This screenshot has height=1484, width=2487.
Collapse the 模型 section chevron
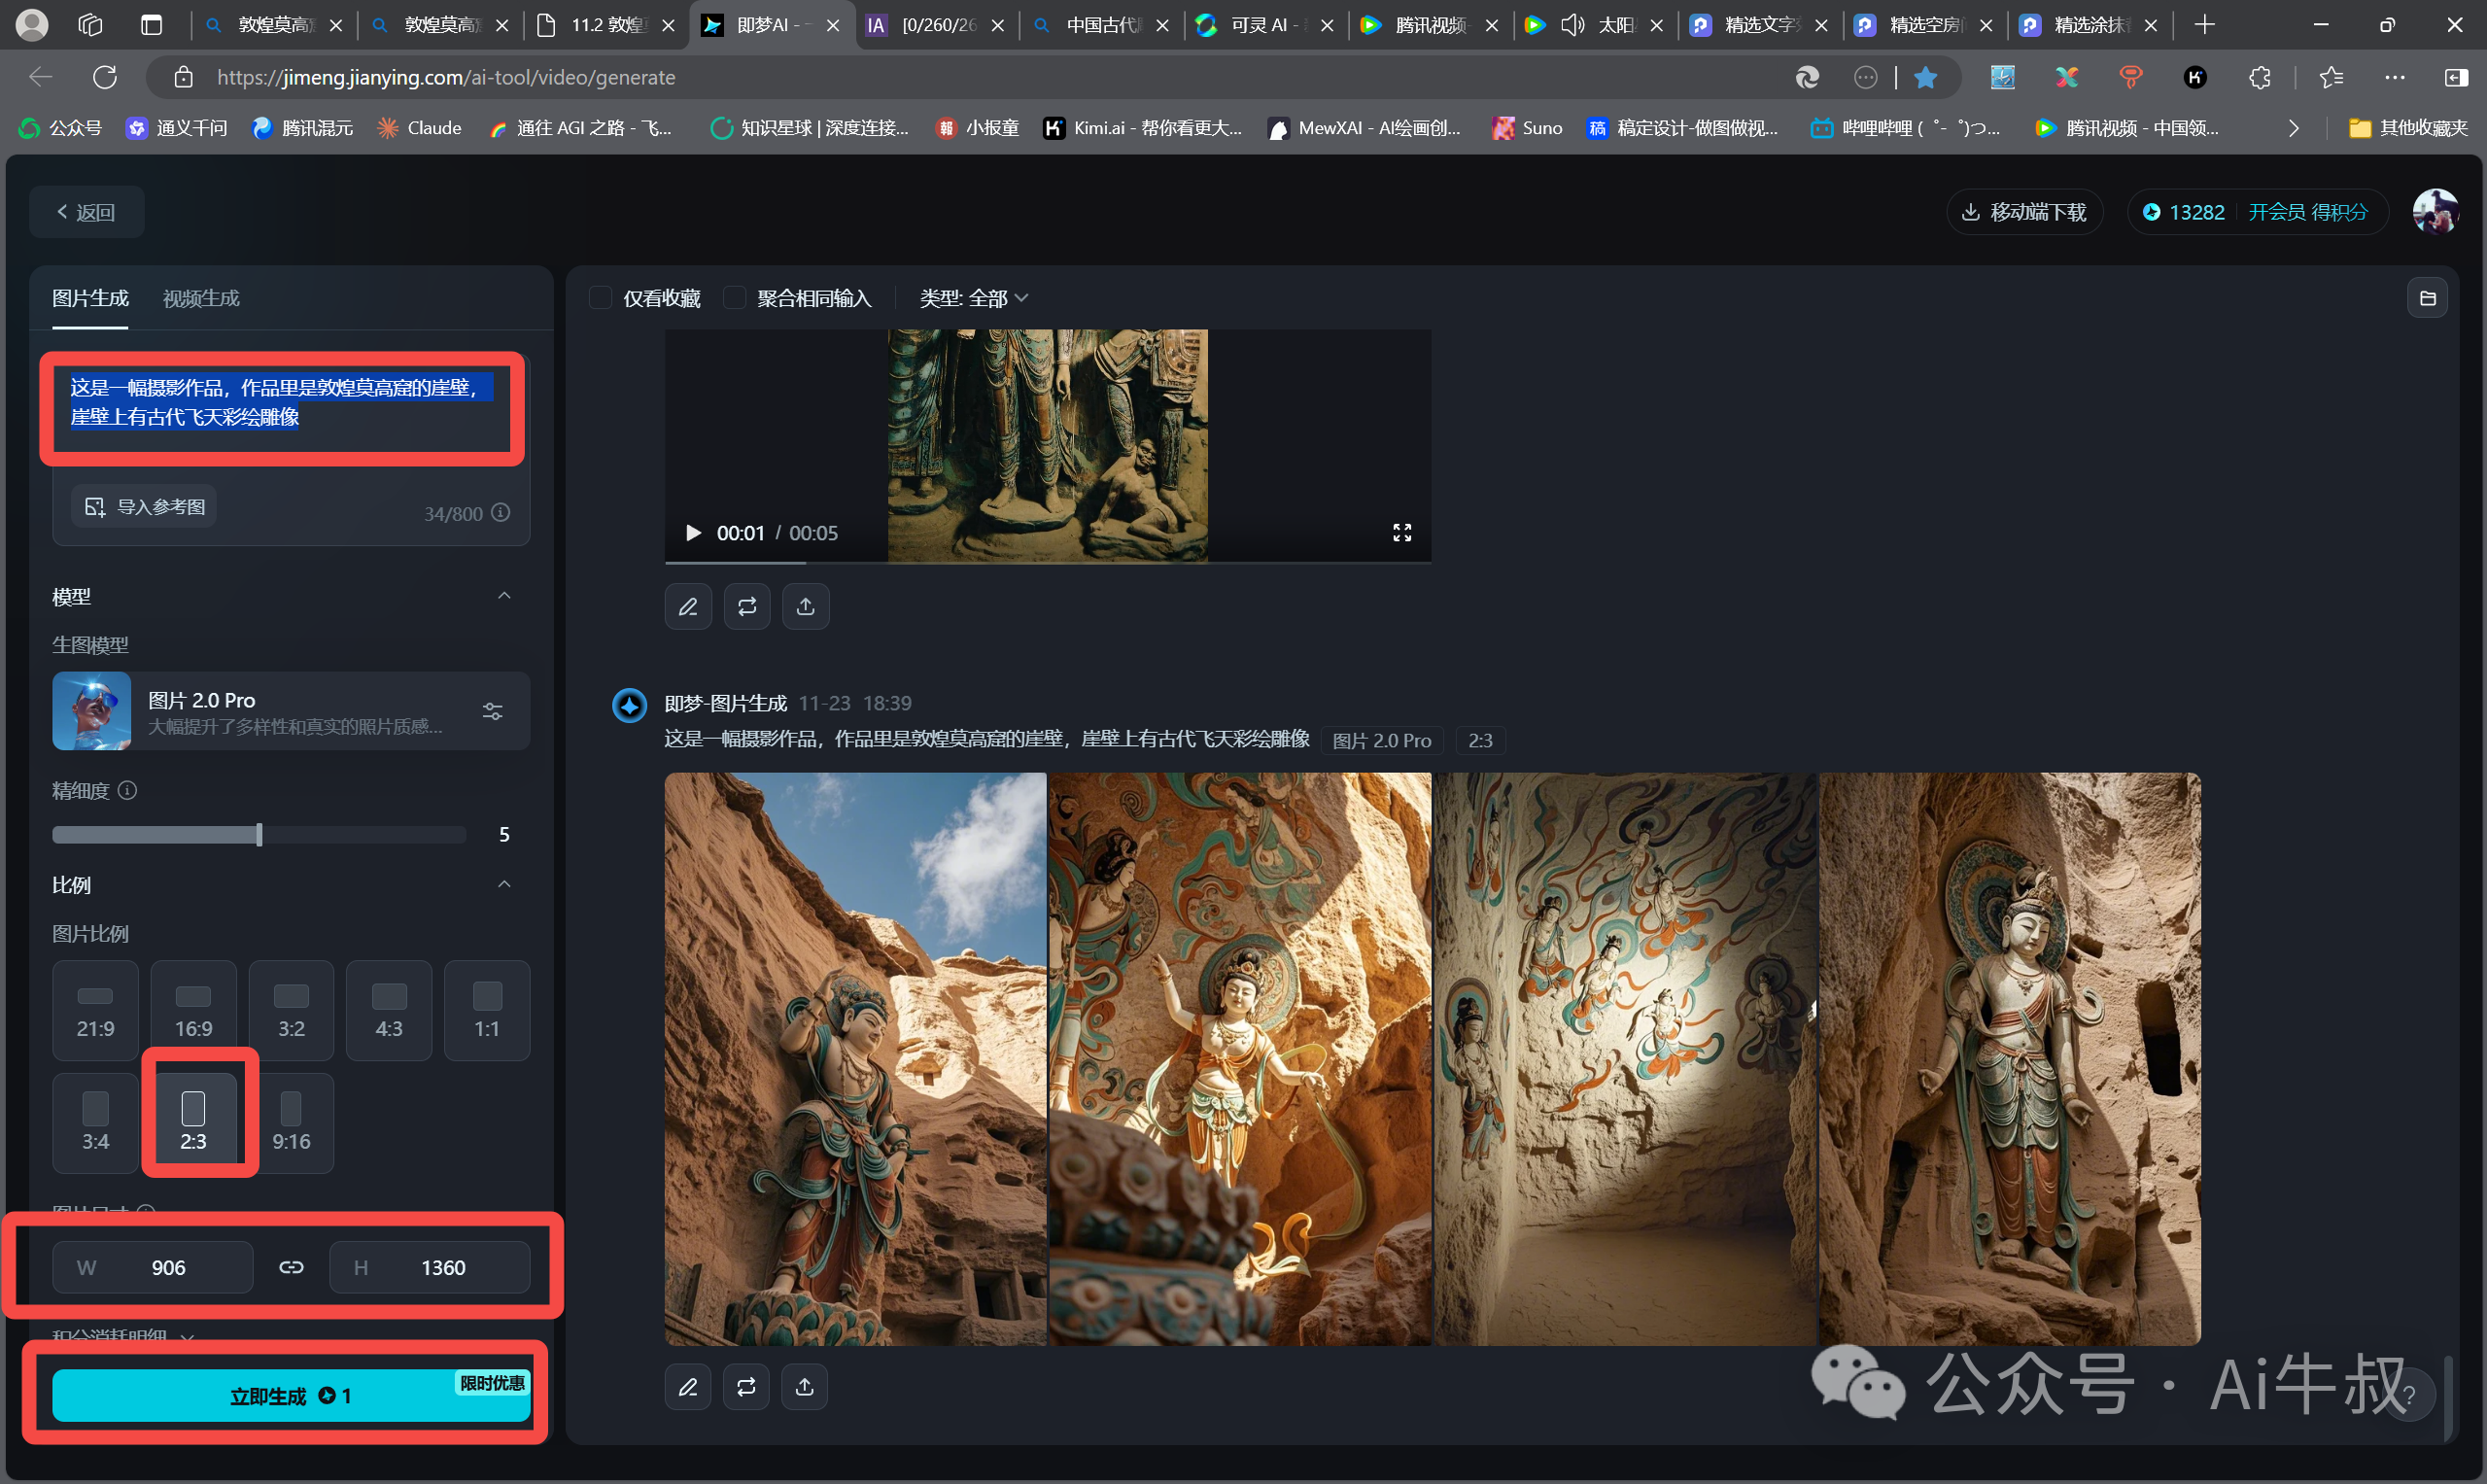tap(504, 596)
